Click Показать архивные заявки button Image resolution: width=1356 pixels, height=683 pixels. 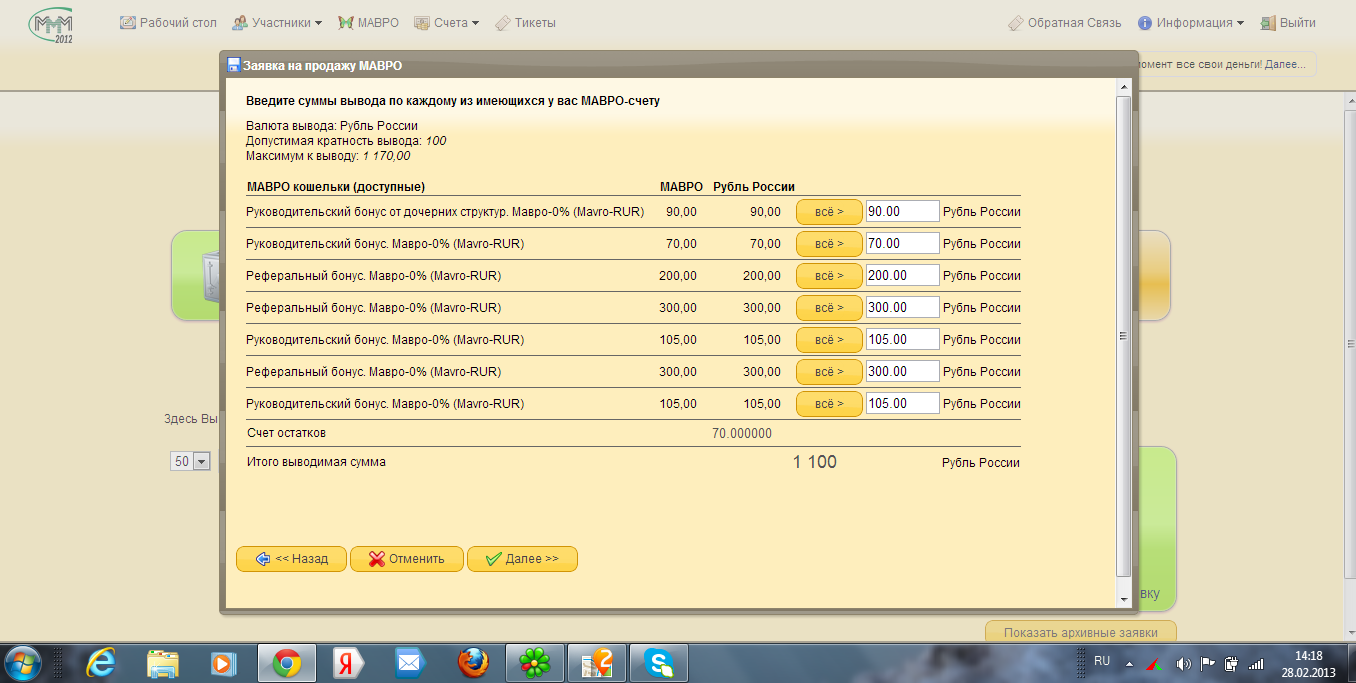(1080, 633)
